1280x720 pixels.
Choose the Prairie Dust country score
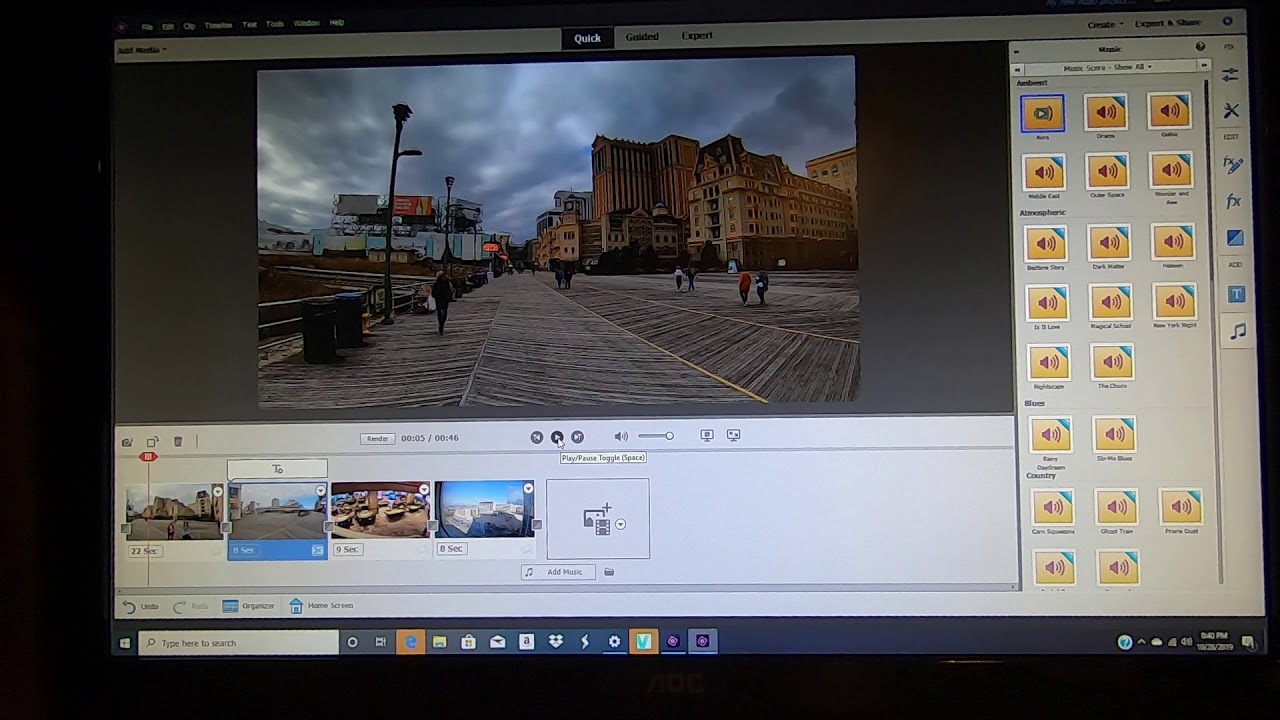(1180, 506)
